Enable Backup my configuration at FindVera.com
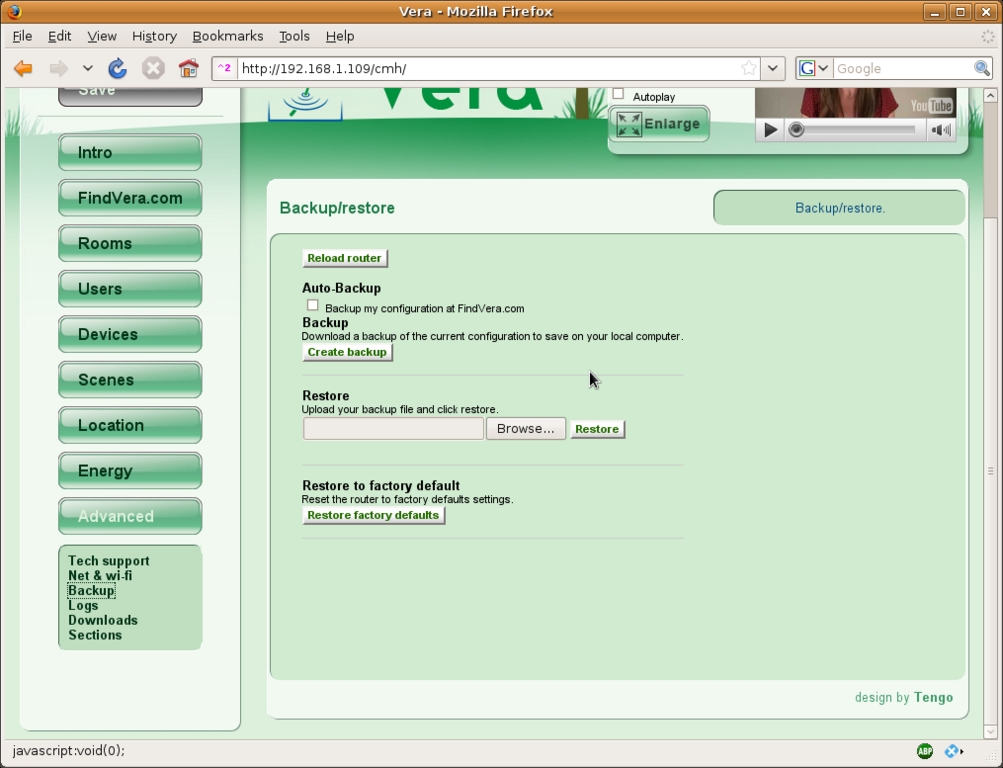The image size is (1003, 768). (x=313, y=305)
